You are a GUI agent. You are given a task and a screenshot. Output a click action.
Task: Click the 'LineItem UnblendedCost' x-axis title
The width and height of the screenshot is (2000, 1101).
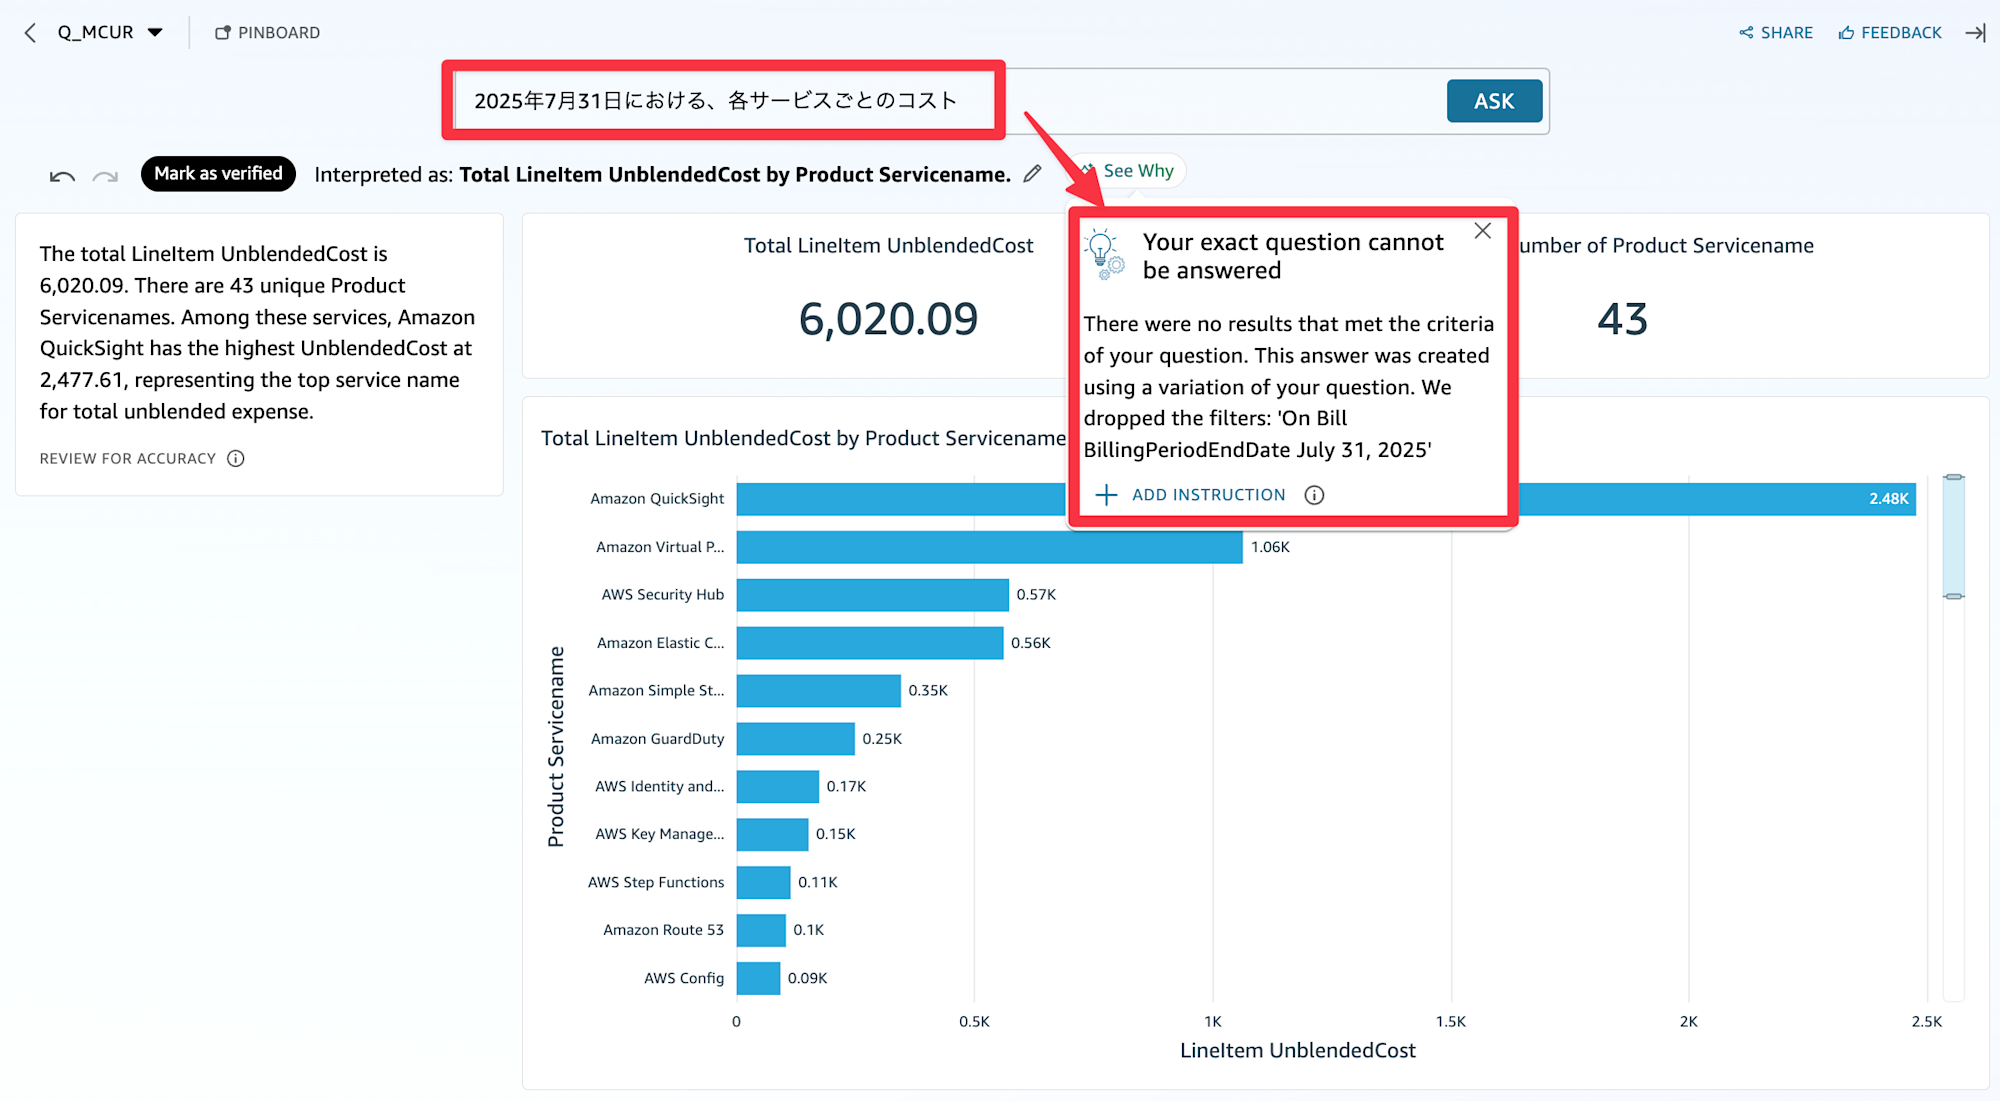pyautogui.click(x=1297, y=1051)
